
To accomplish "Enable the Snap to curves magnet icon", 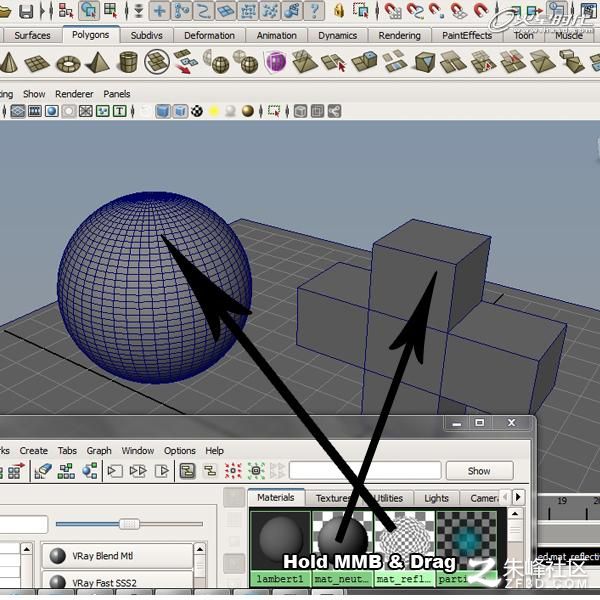I will pyautogui.click(x=415, y=11).
